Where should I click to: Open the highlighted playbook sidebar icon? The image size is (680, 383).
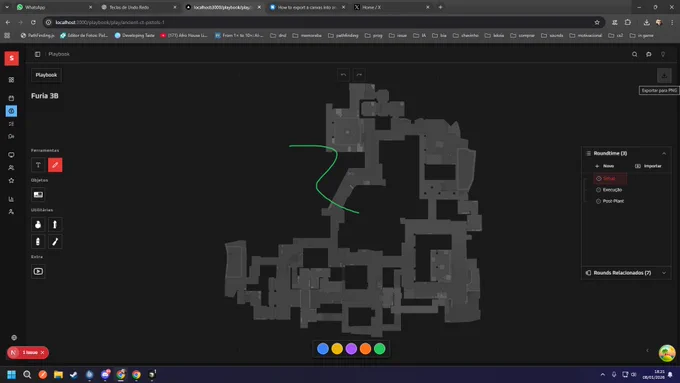(11, 111)
